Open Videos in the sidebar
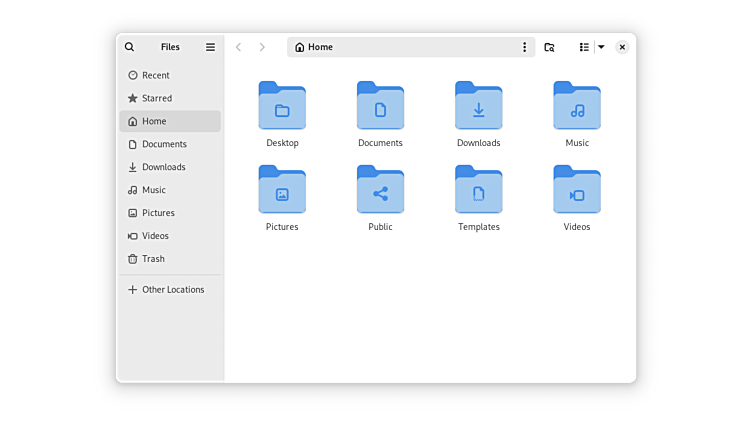 click(154, 236)
